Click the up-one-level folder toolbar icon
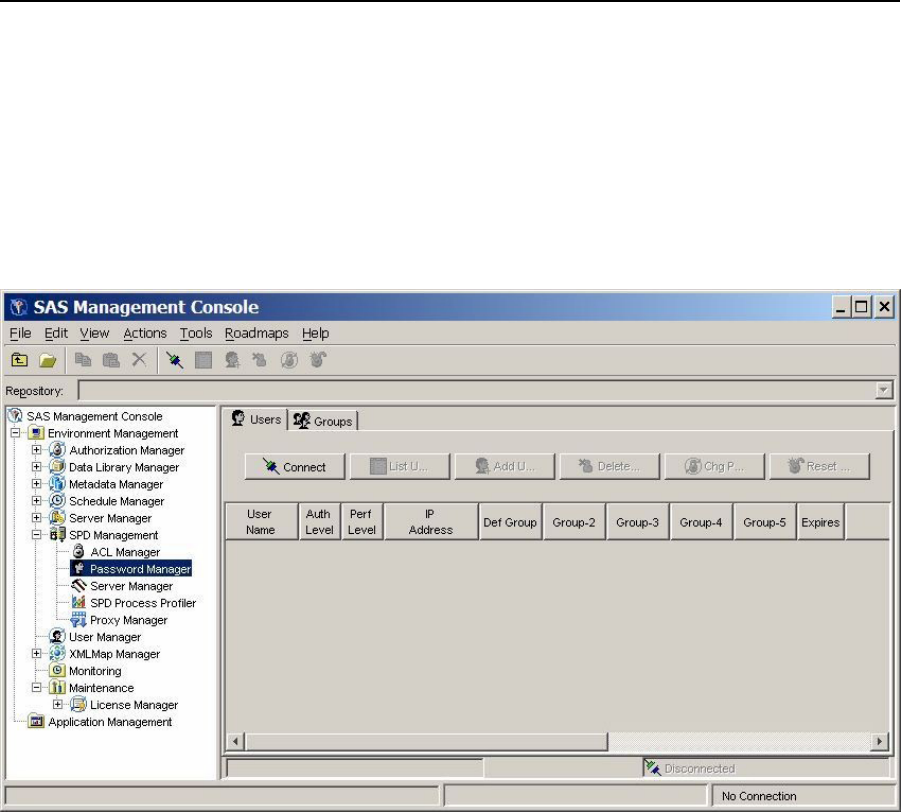Image resolution: width=901 pixels, height=812 pixels. (20, 360)
